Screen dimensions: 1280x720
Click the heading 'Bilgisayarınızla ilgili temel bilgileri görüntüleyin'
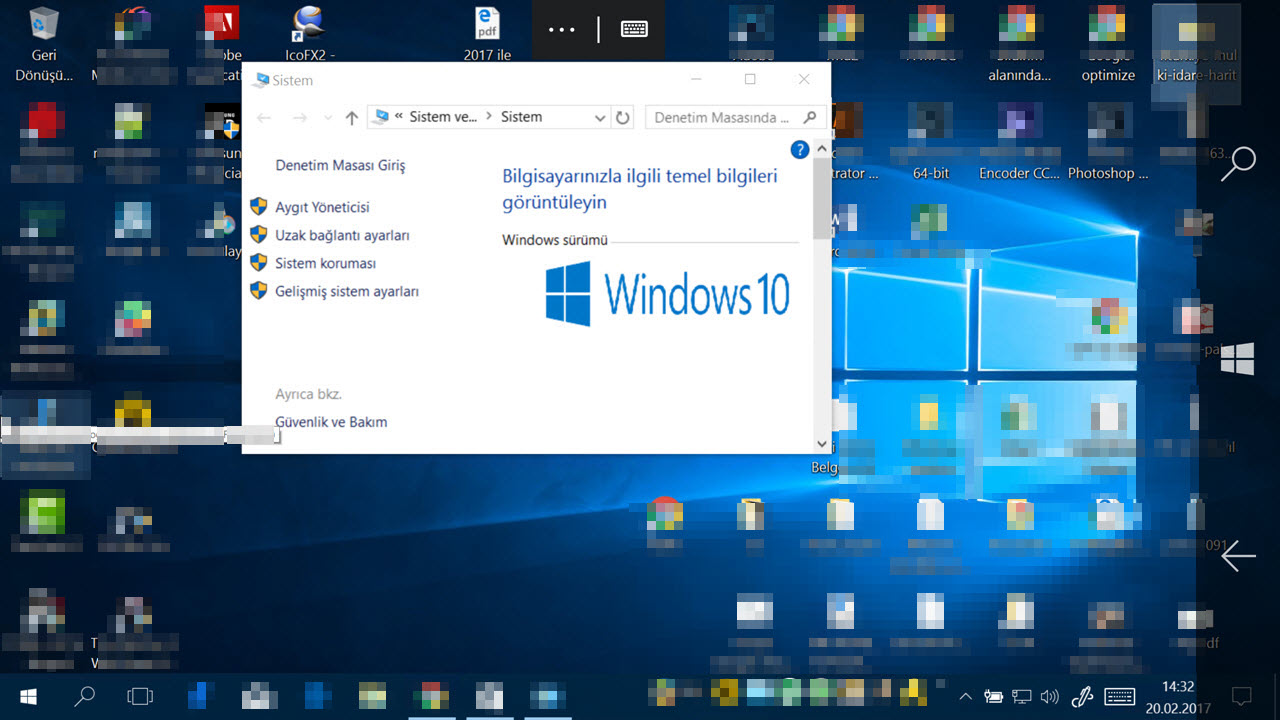640,189
